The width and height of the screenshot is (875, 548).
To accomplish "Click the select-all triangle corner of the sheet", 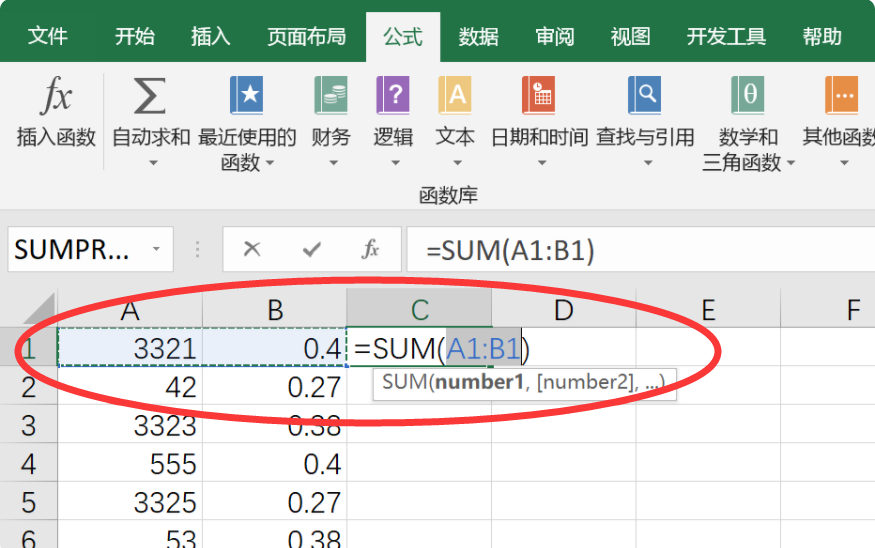I will [40, 309].
